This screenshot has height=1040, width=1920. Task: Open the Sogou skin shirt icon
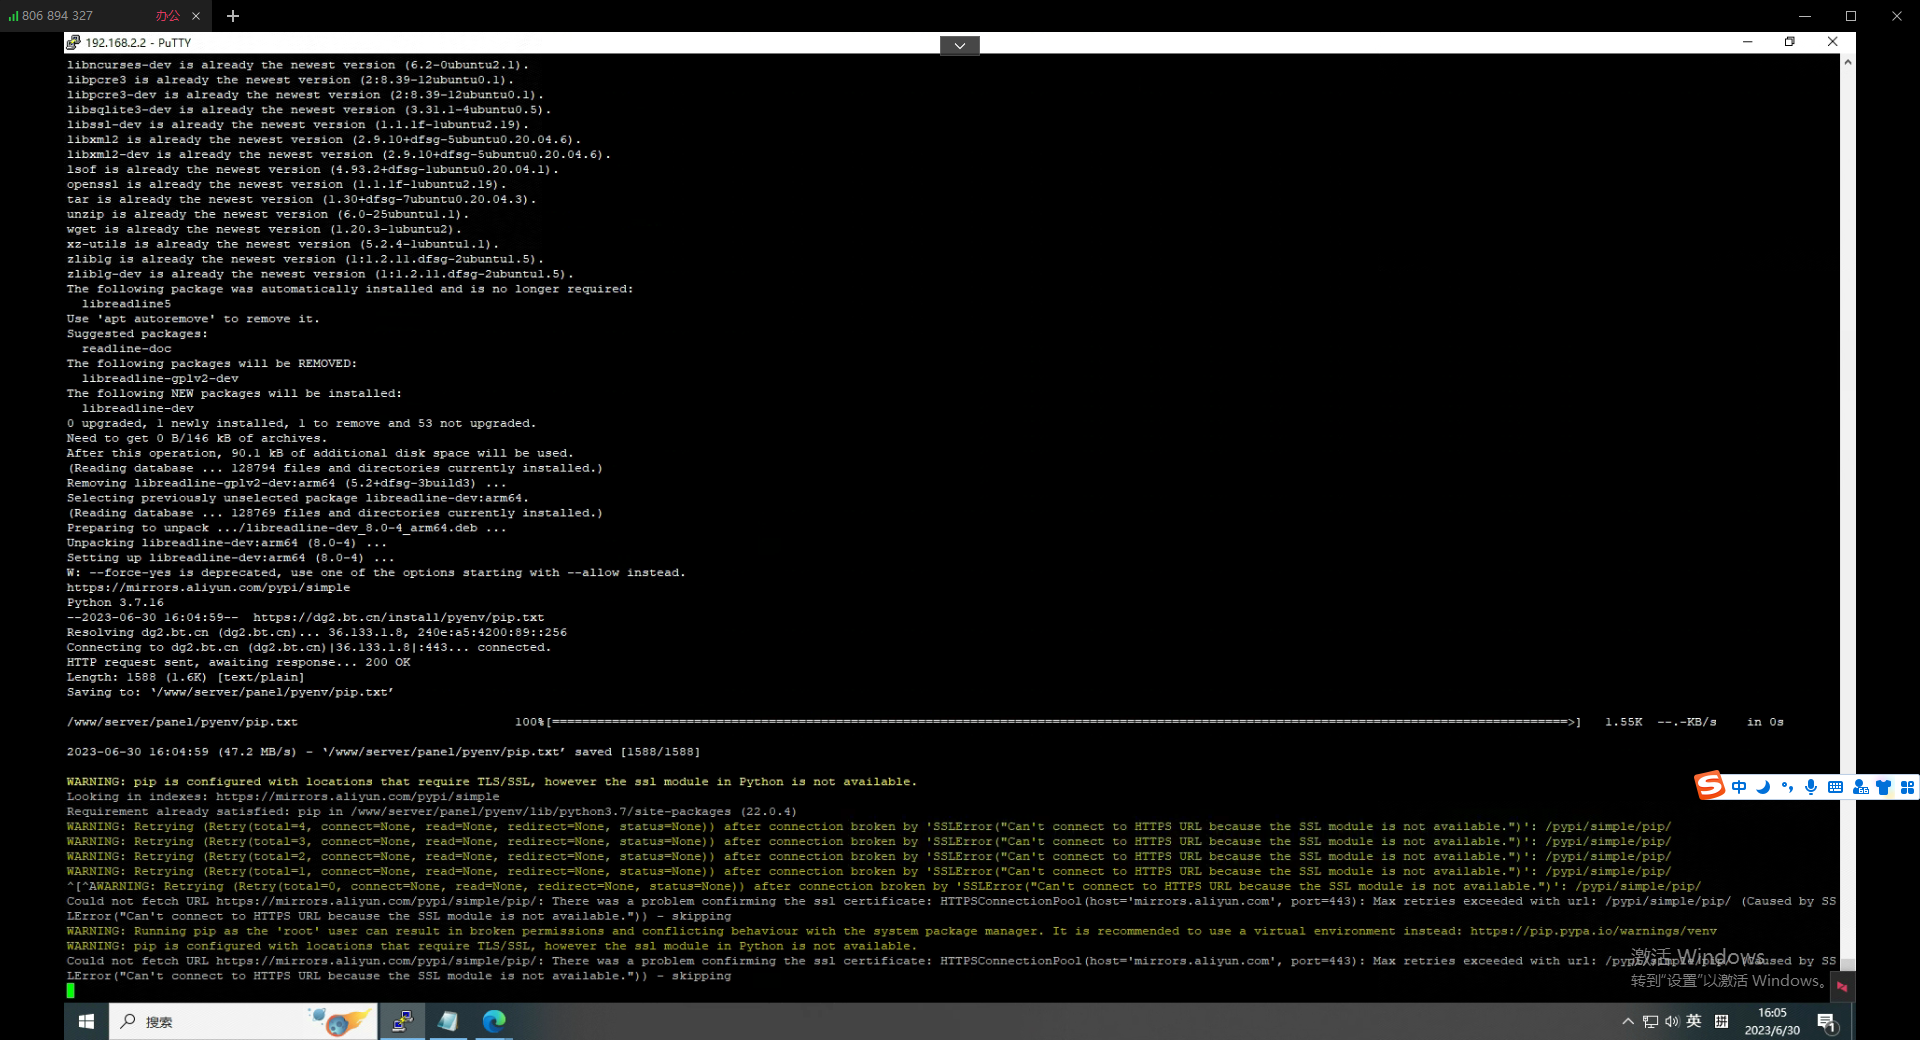[x=1883, y=788]
